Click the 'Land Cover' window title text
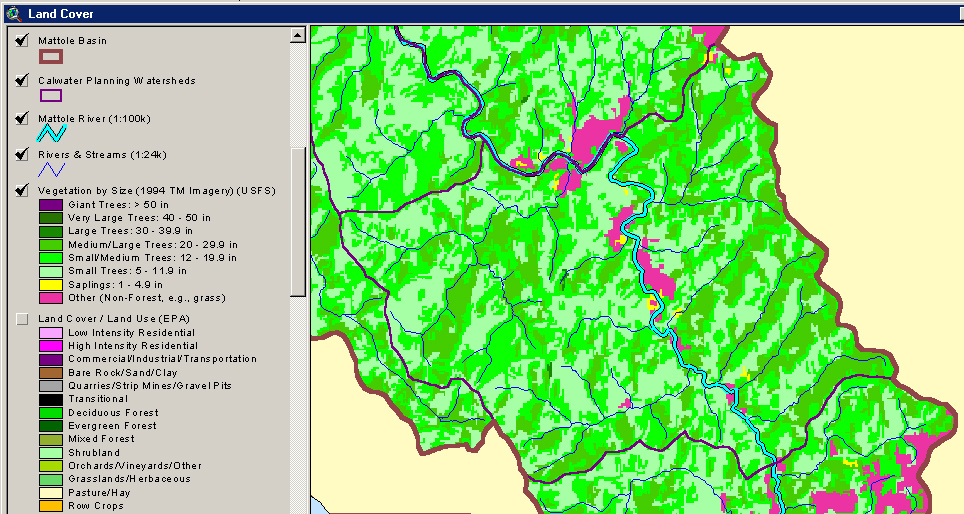964x514 pixels. [x=61, y=14]
